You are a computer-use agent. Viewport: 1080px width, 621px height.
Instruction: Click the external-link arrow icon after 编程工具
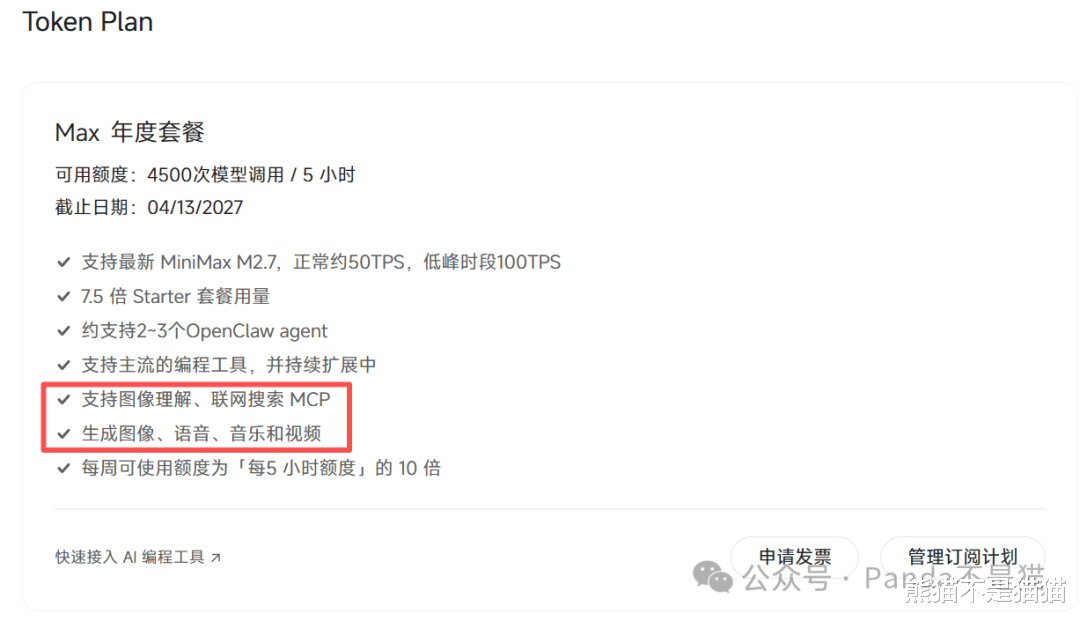coord(216,558)
